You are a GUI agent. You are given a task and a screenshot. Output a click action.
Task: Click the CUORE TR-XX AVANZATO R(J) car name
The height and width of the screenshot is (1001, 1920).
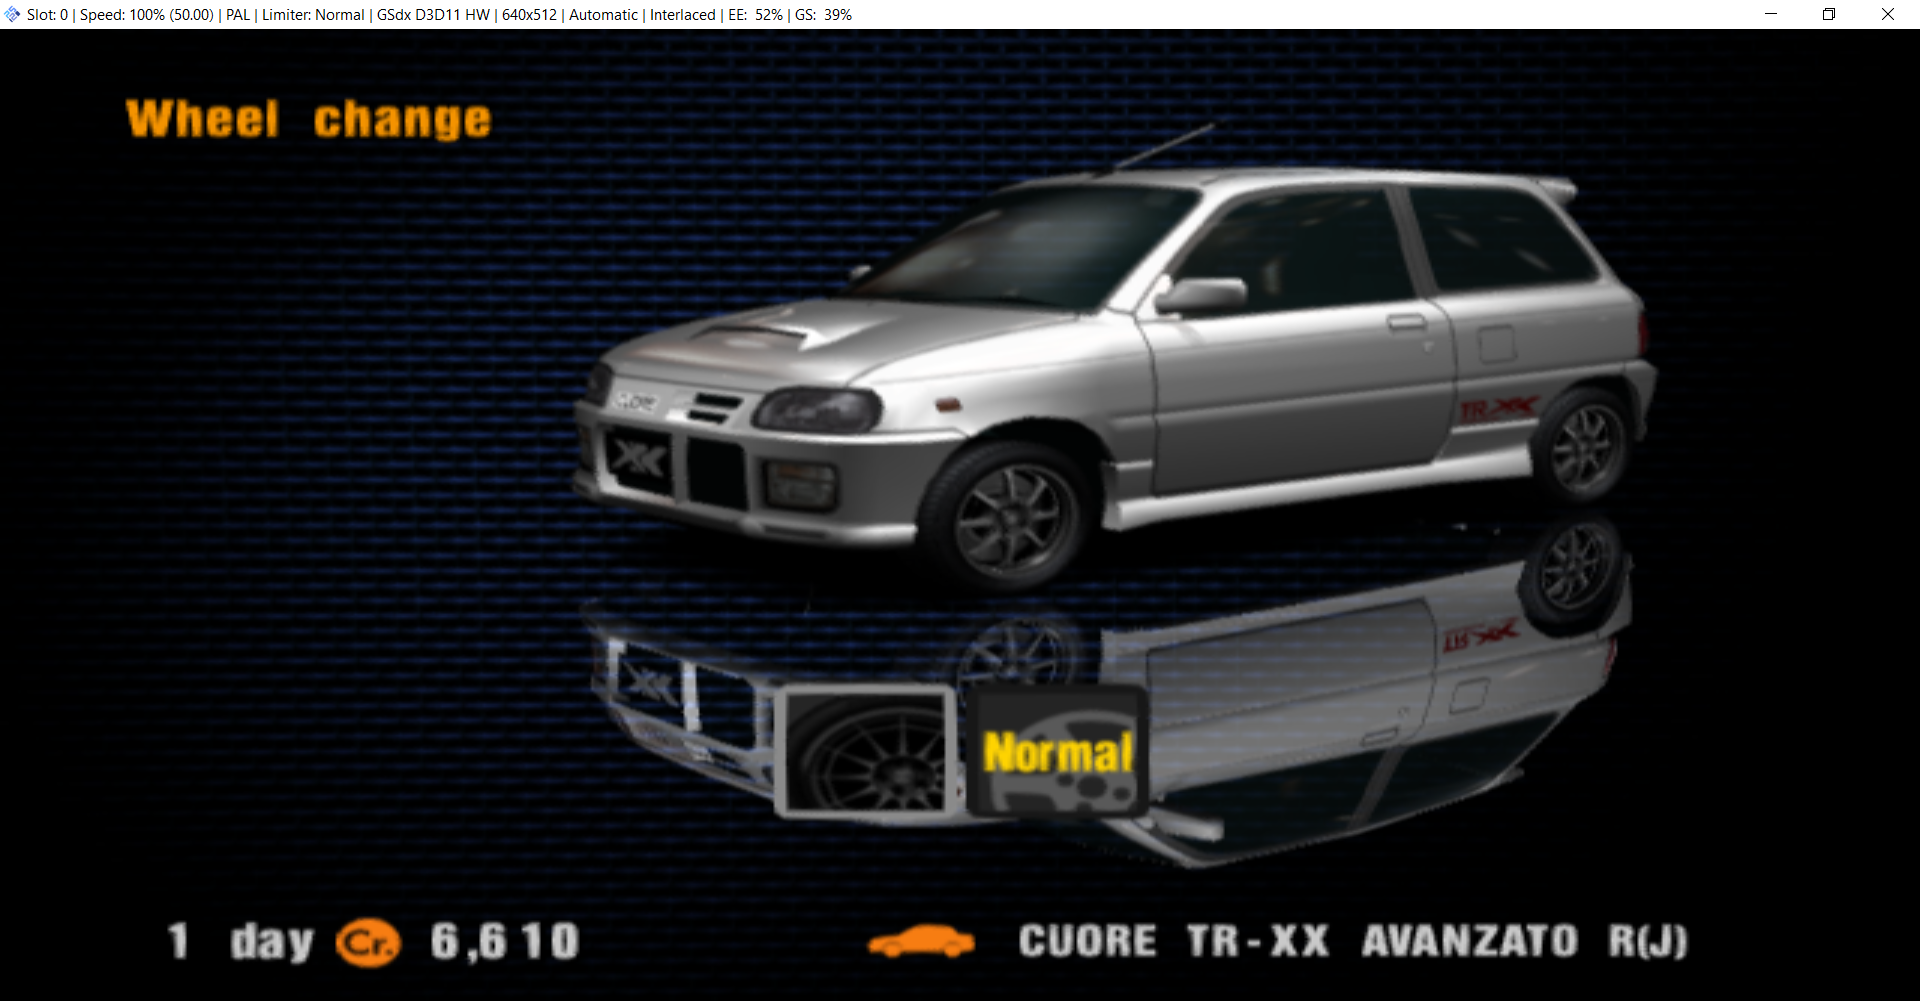pos(1353,941)
